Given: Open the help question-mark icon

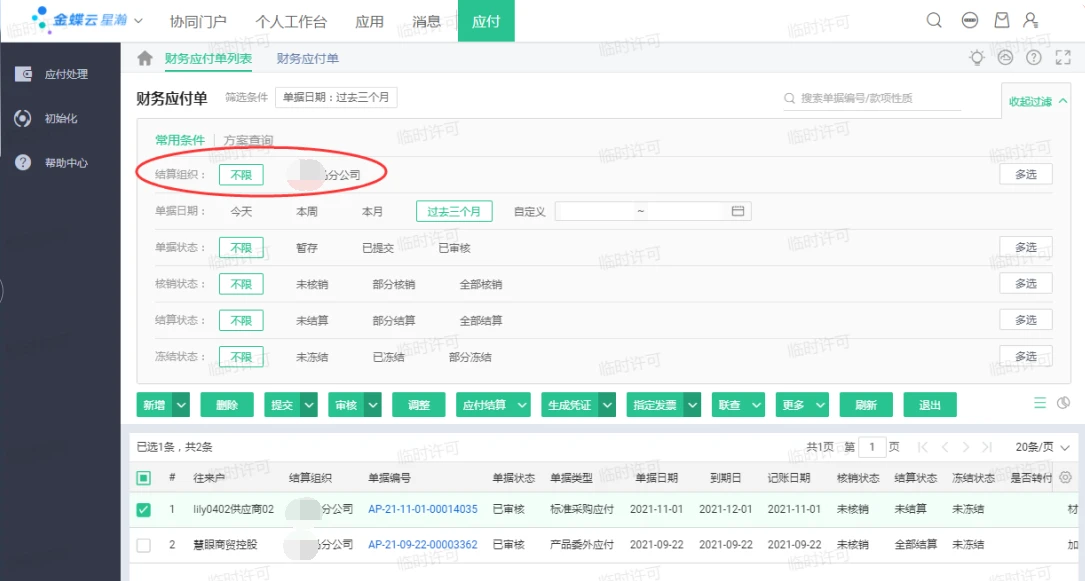Looking at the screenshot, I should point(1033,57).
